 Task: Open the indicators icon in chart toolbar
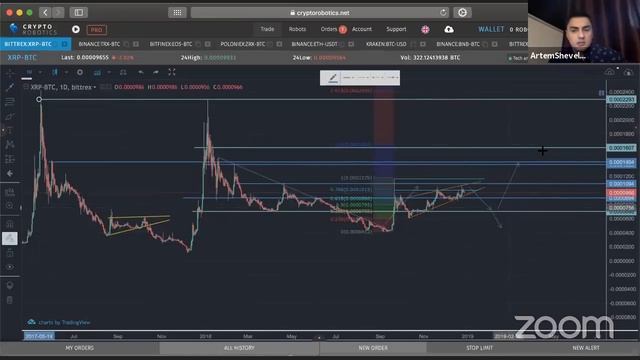97,72
